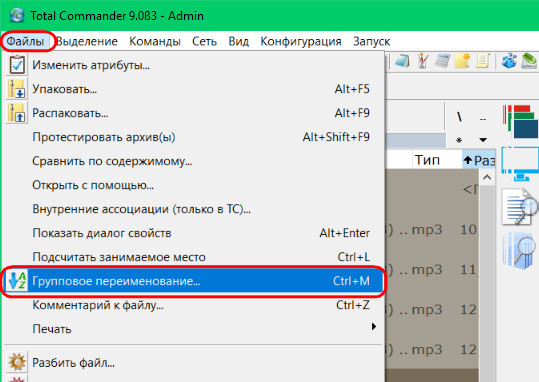Choose Сравнить по содержимому
This screenshot has width=539, height=382.
194,161
